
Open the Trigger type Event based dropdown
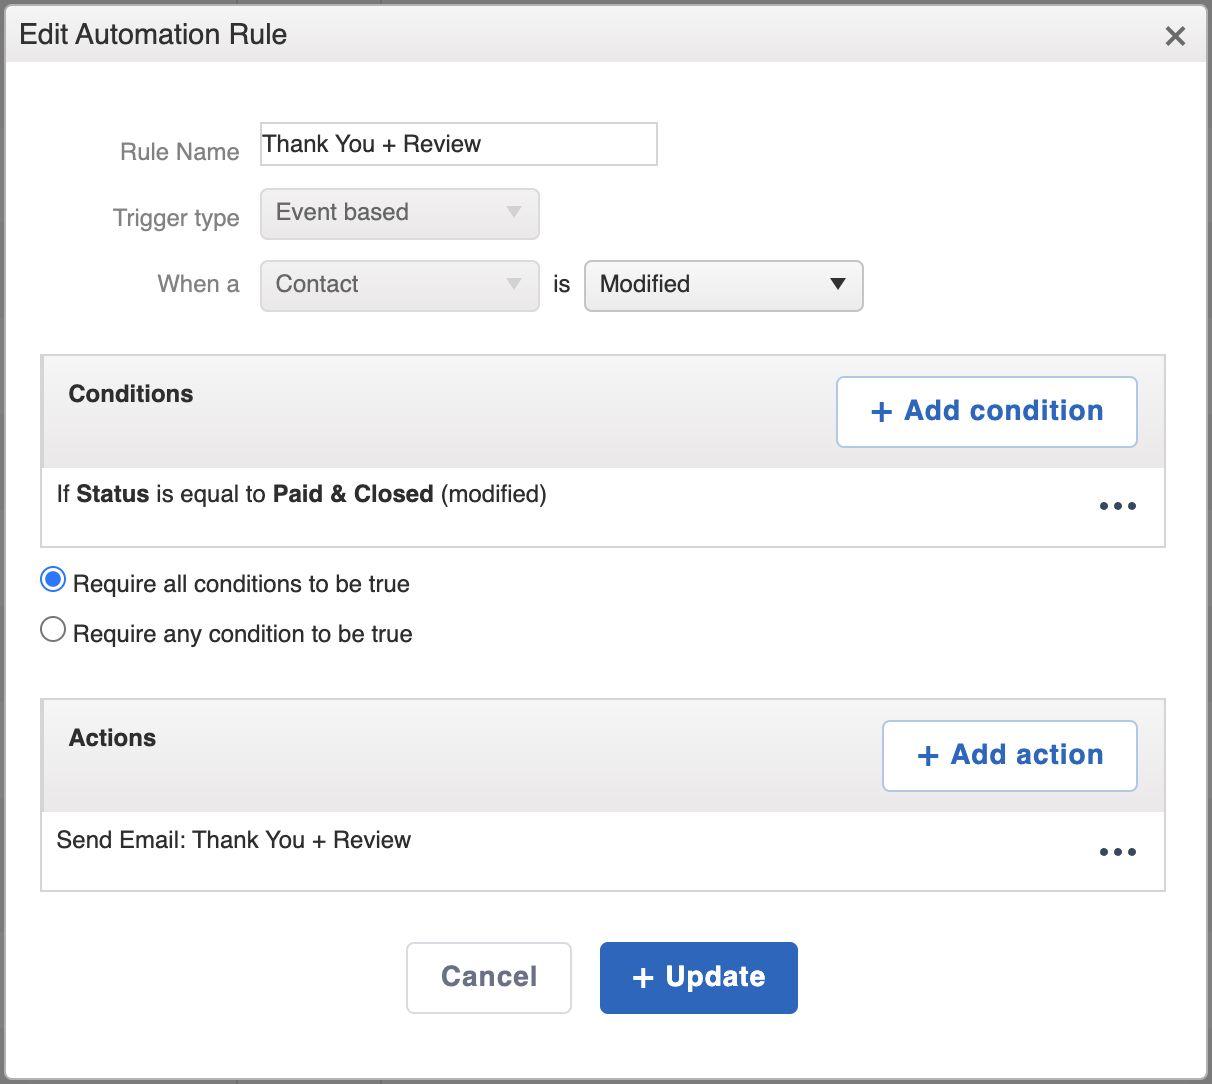coord(399,213)
